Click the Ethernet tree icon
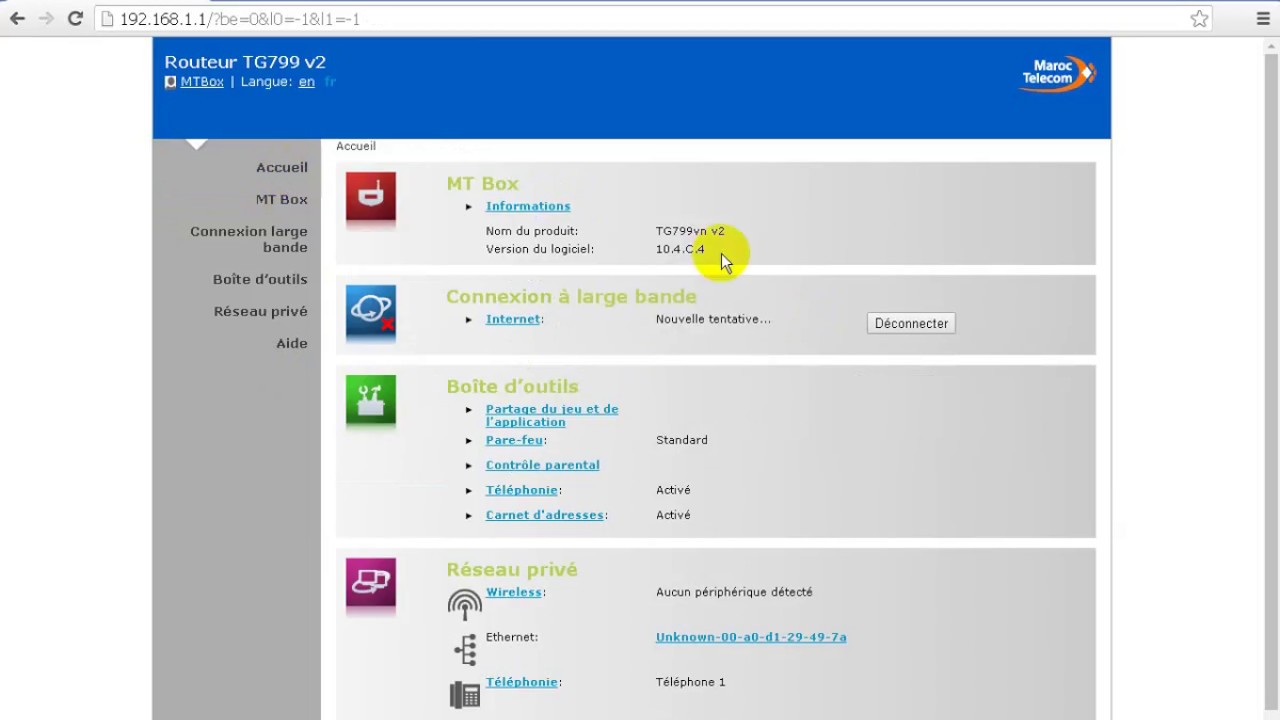Viewport: 1280px width, 720px height. tap(465, 650)
